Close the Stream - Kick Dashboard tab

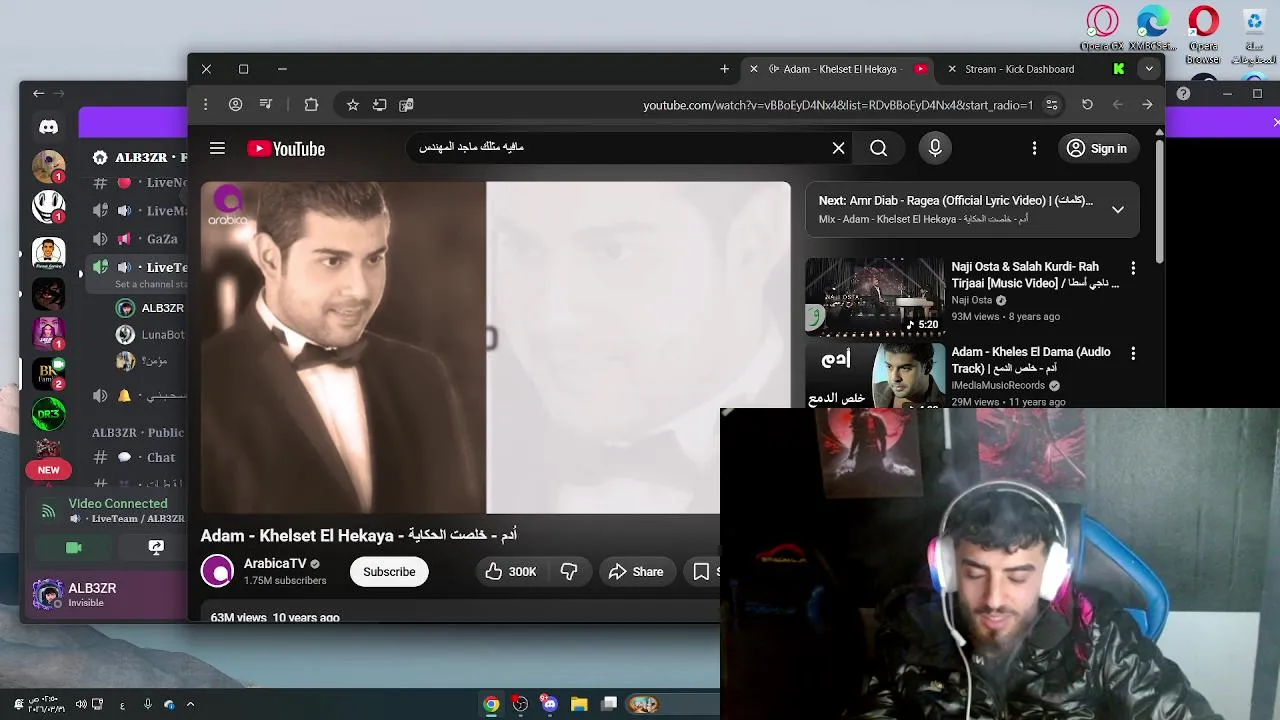tap(952, 69)
